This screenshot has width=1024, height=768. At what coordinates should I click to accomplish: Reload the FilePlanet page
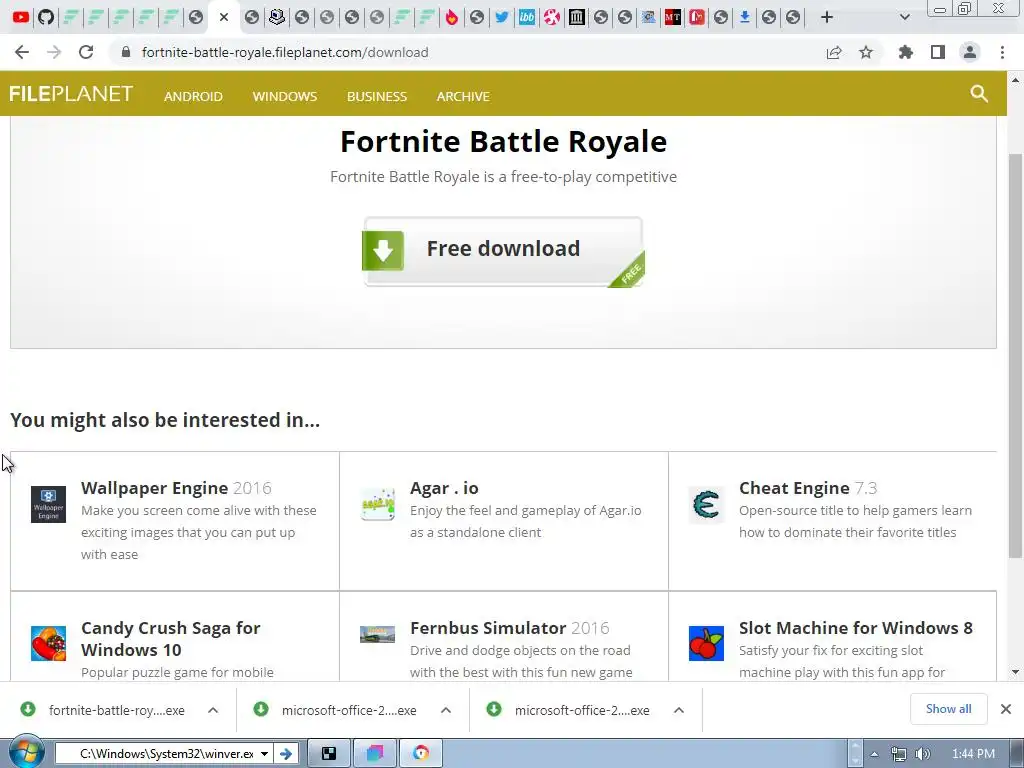86,52
